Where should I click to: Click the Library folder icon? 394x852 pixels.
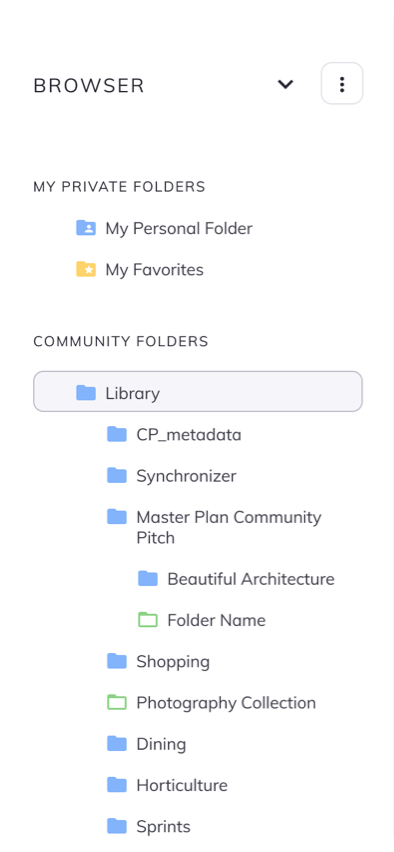86,392
